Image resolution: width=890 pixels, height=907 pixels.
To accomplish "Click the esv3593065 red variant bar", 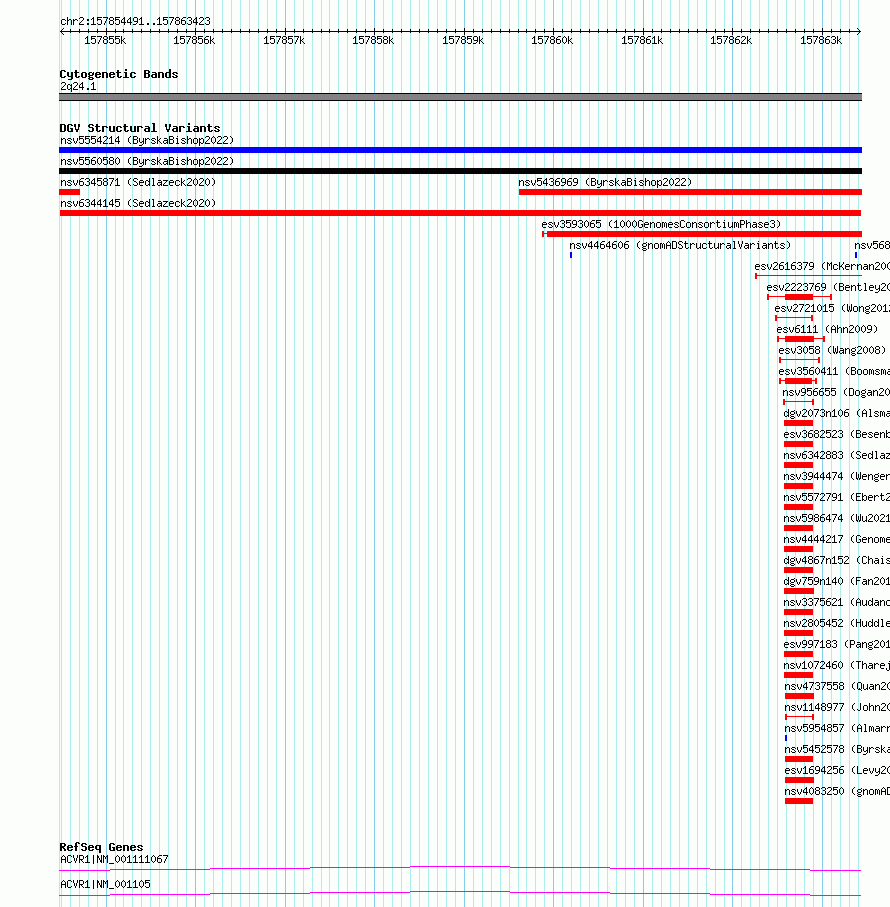I will [702, 234].
